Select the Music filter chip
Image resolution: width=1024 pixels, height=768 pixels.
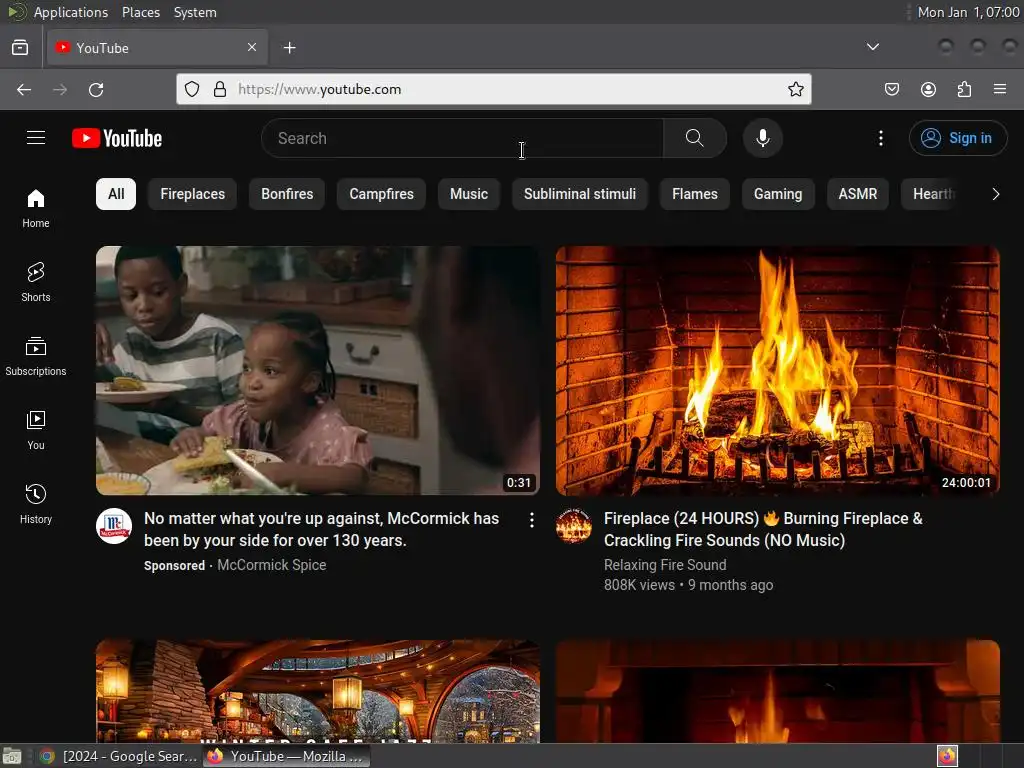469,194
